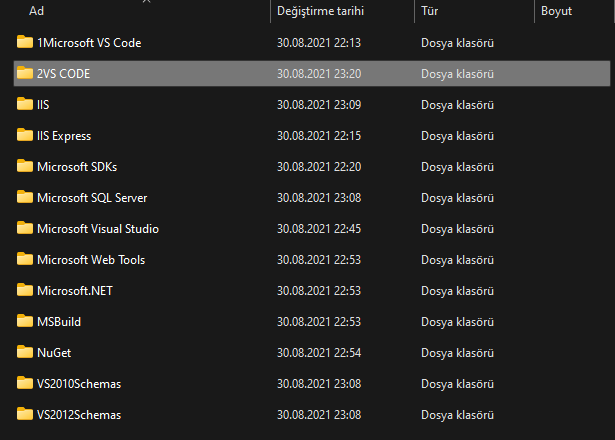Screen dimensions: 615x440
Task: Click the Microsoft Web Tools folder icon
Action: coord(25,259)
